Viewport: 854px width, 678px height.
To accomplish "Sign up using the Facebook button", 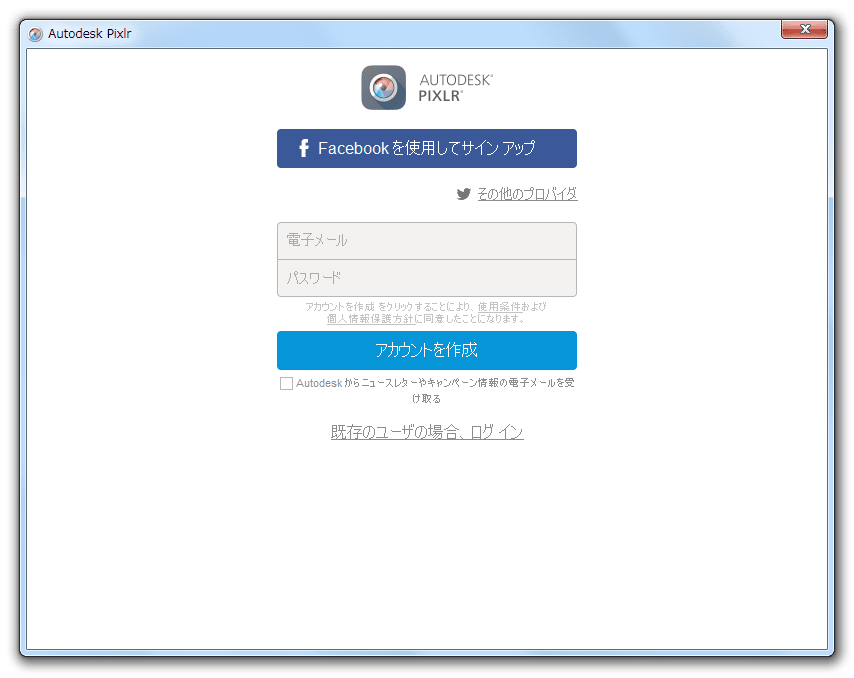I will click(426, 148).
